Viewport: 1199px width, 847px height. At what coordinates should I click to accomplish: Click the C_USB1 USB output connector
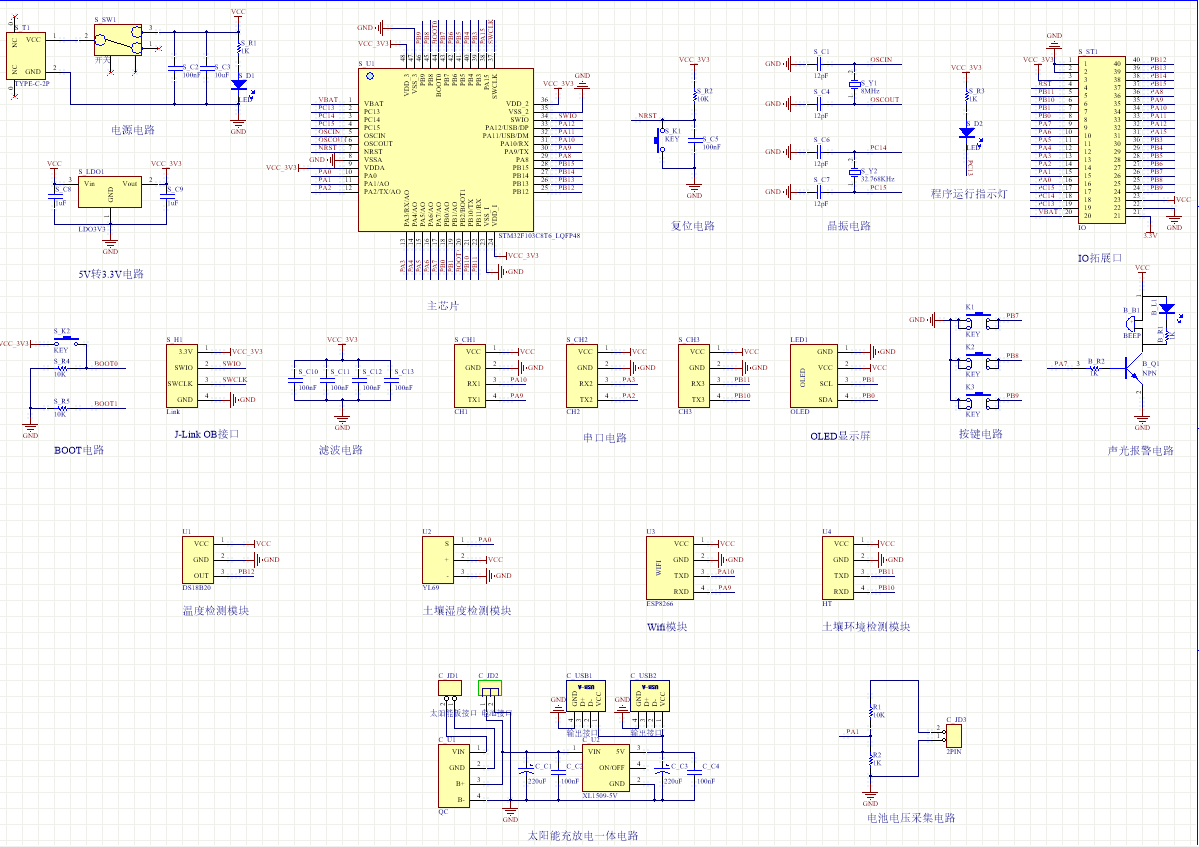[587, 696]
